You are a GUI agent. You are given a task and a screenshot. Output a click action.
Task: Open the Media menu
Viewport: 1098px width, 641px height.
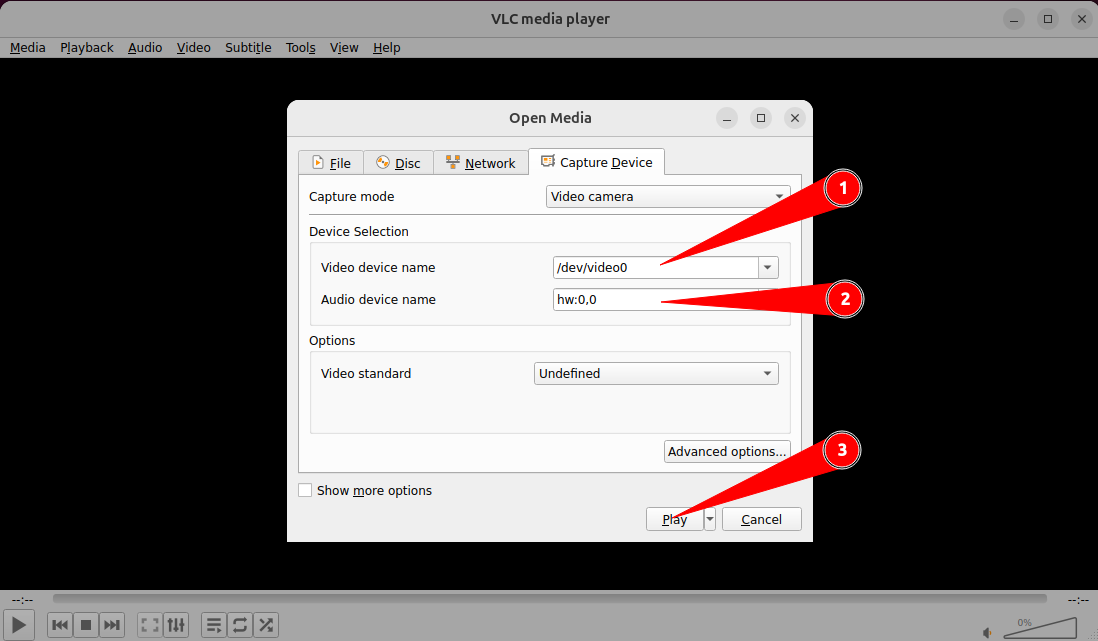(x=28, y=48)
